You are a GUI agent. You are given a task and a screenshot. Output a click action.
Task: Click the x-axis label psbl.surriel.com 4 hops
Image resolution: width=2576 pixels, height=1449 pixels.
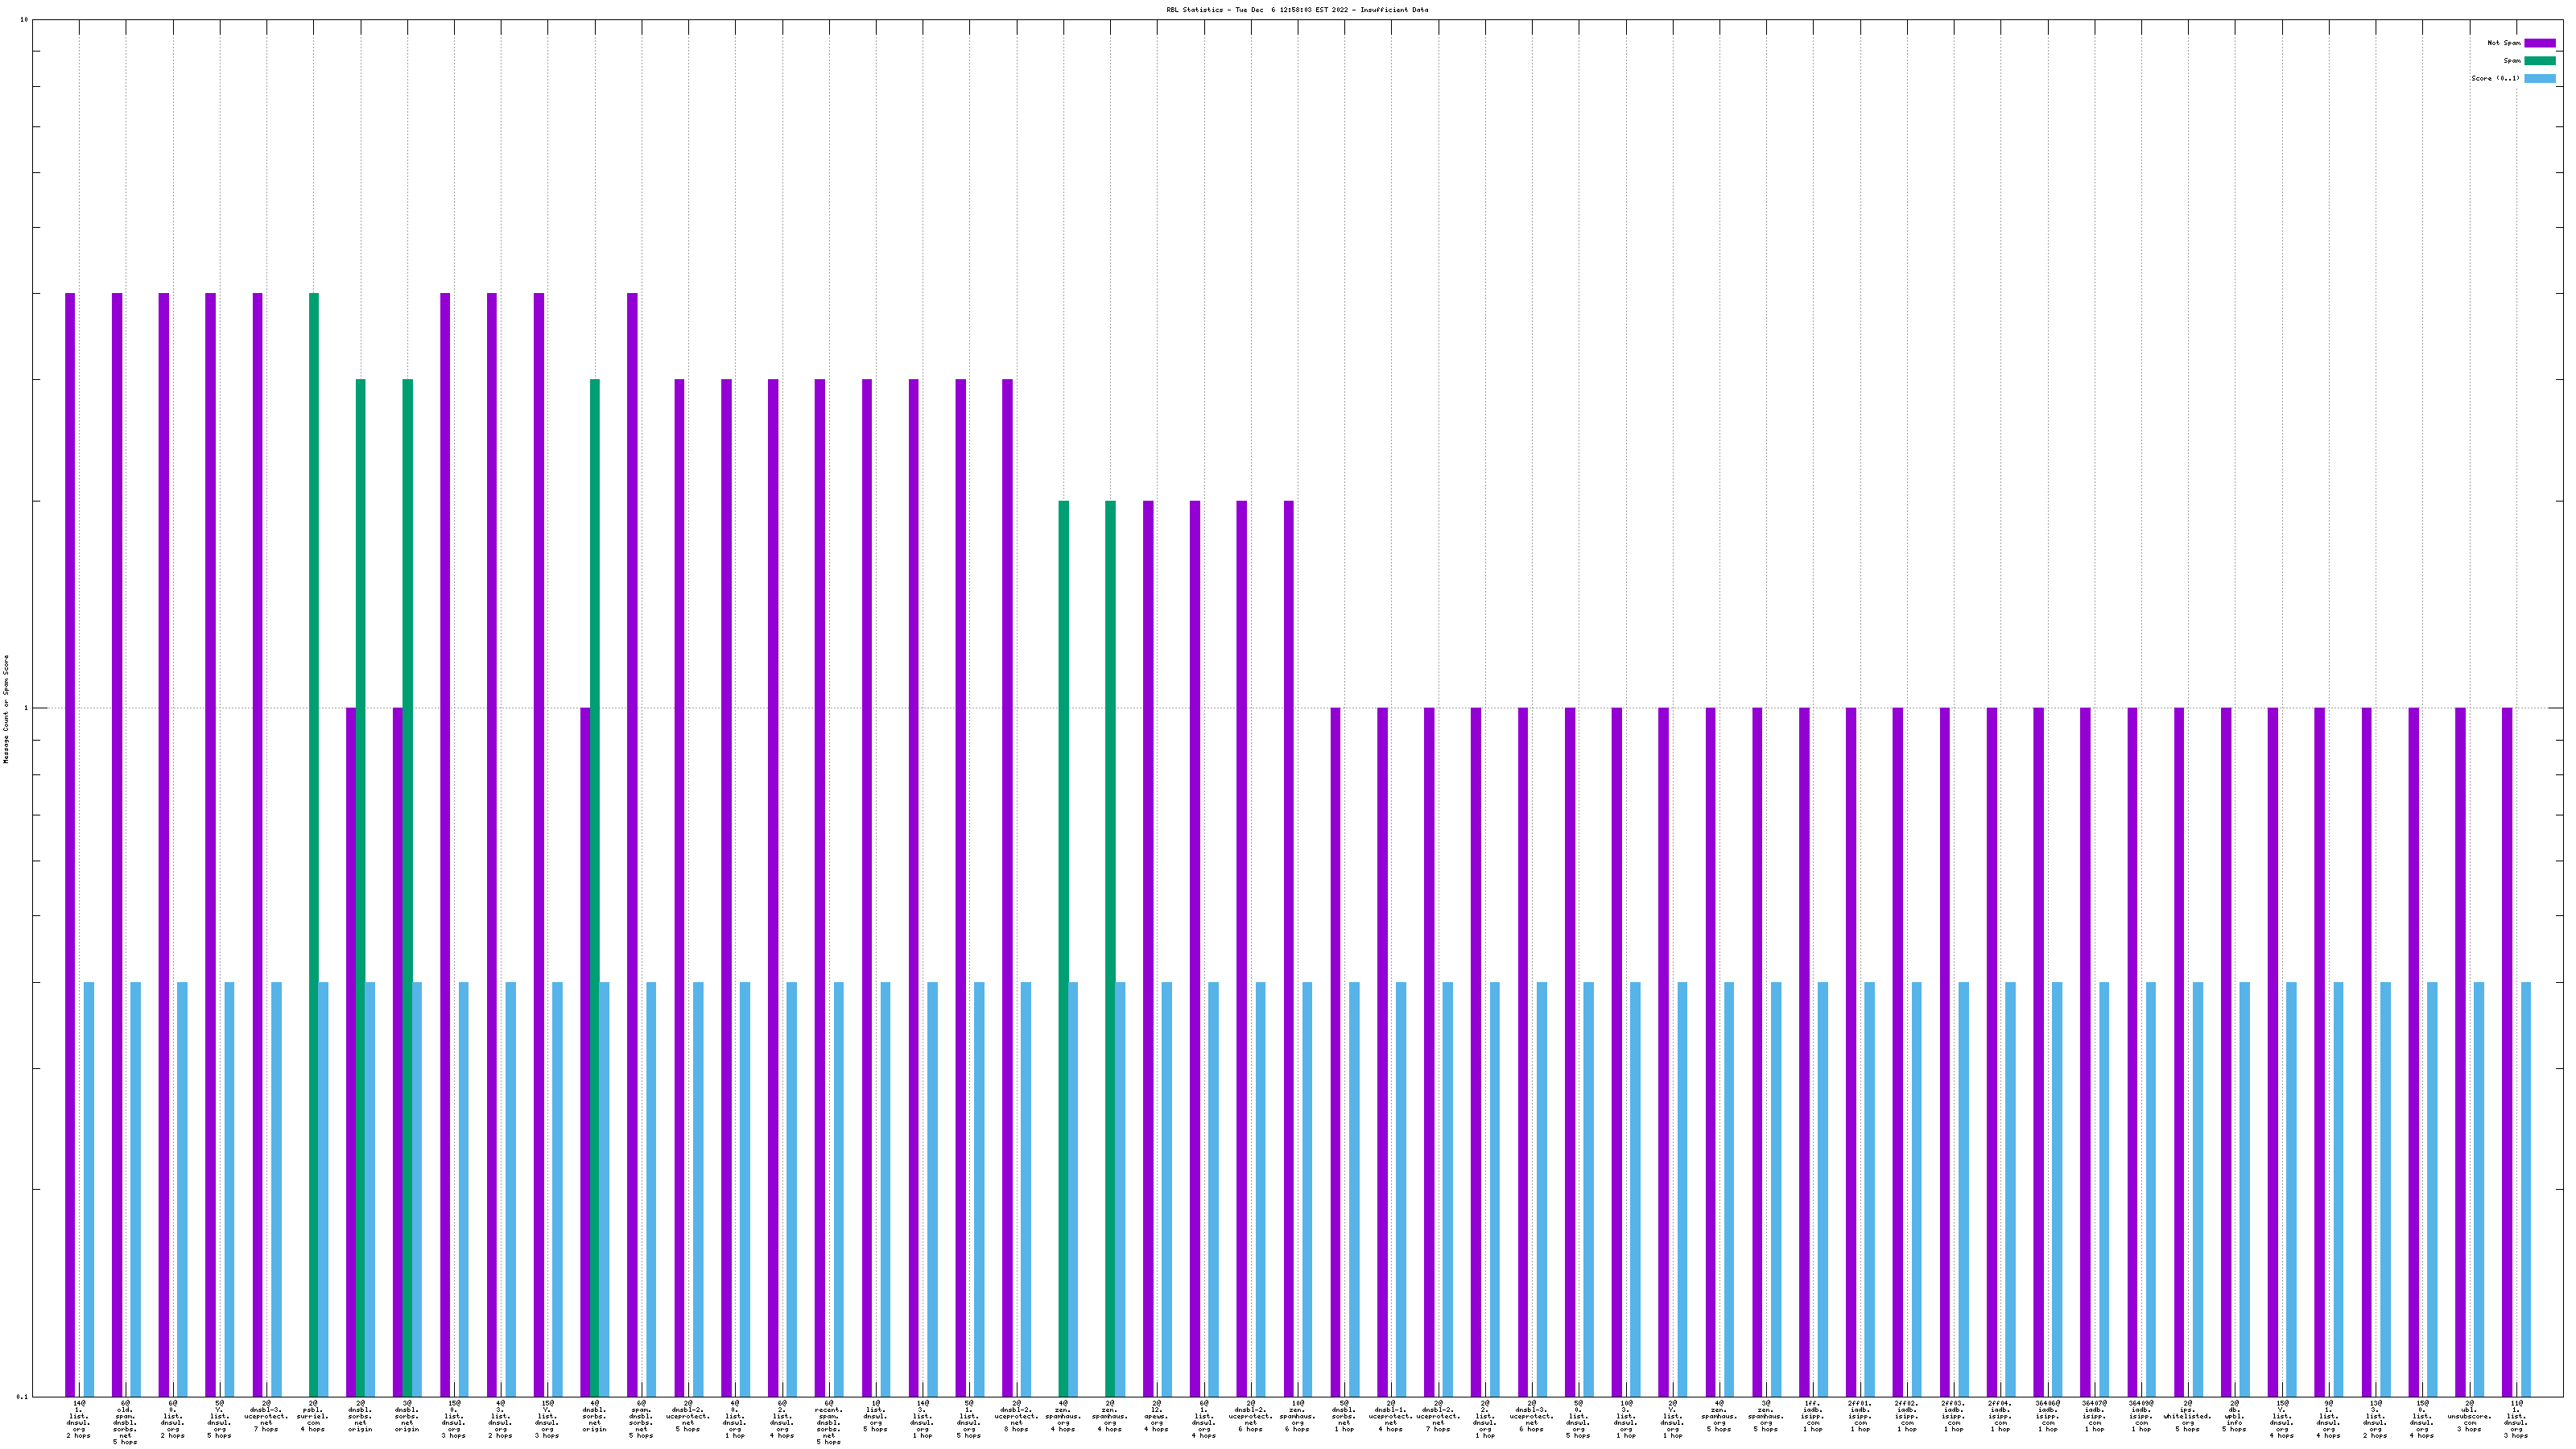pyautogui.click(x=313, y=1416)
